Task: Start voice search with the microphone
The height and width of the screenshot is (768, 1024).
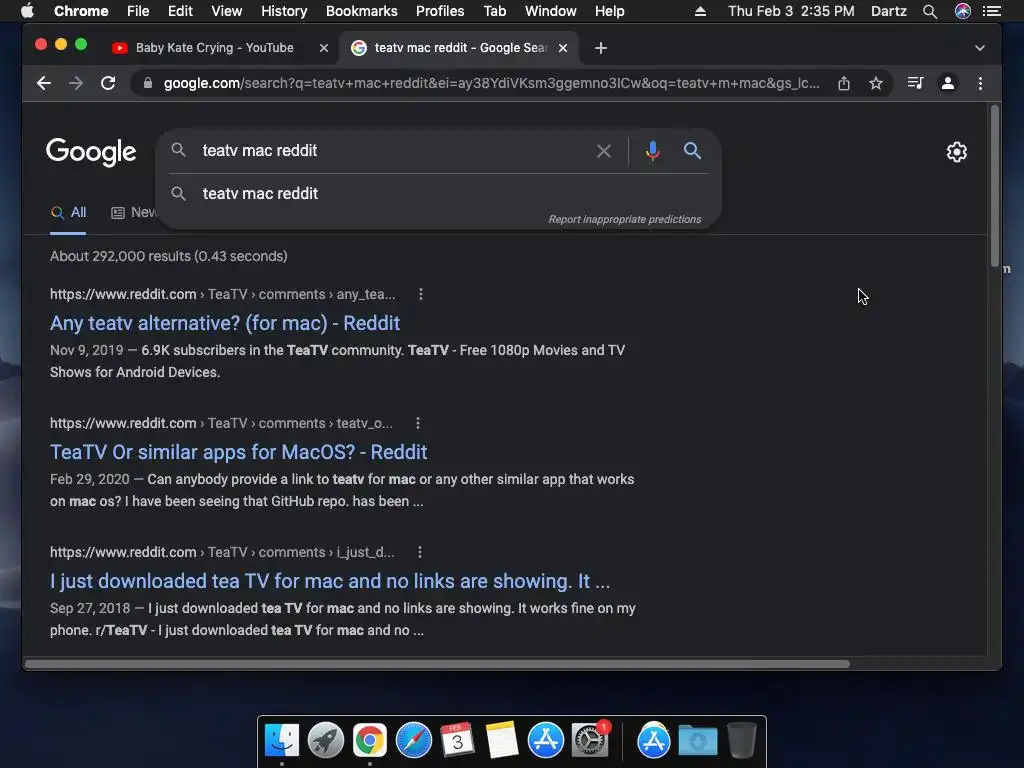Action: pos(652,151)
